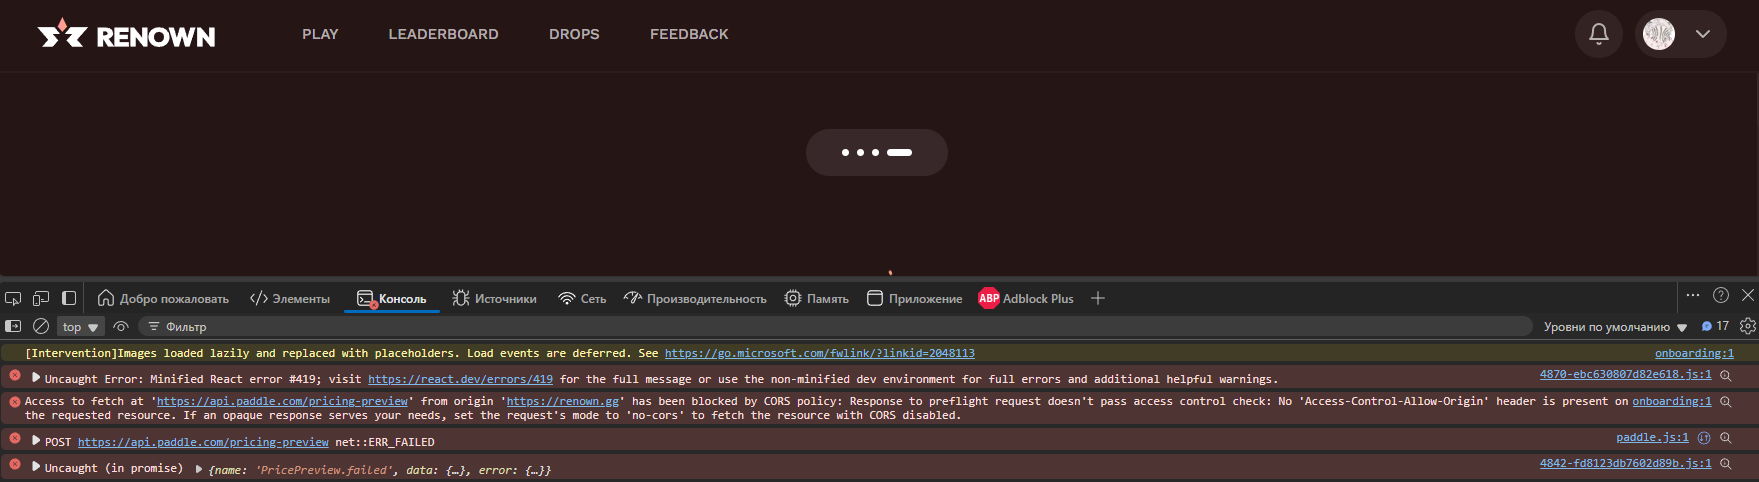The height and width of the screenshot is (482, 1759).
Task: Open the LEADERBOARD page
Action: 443,34
